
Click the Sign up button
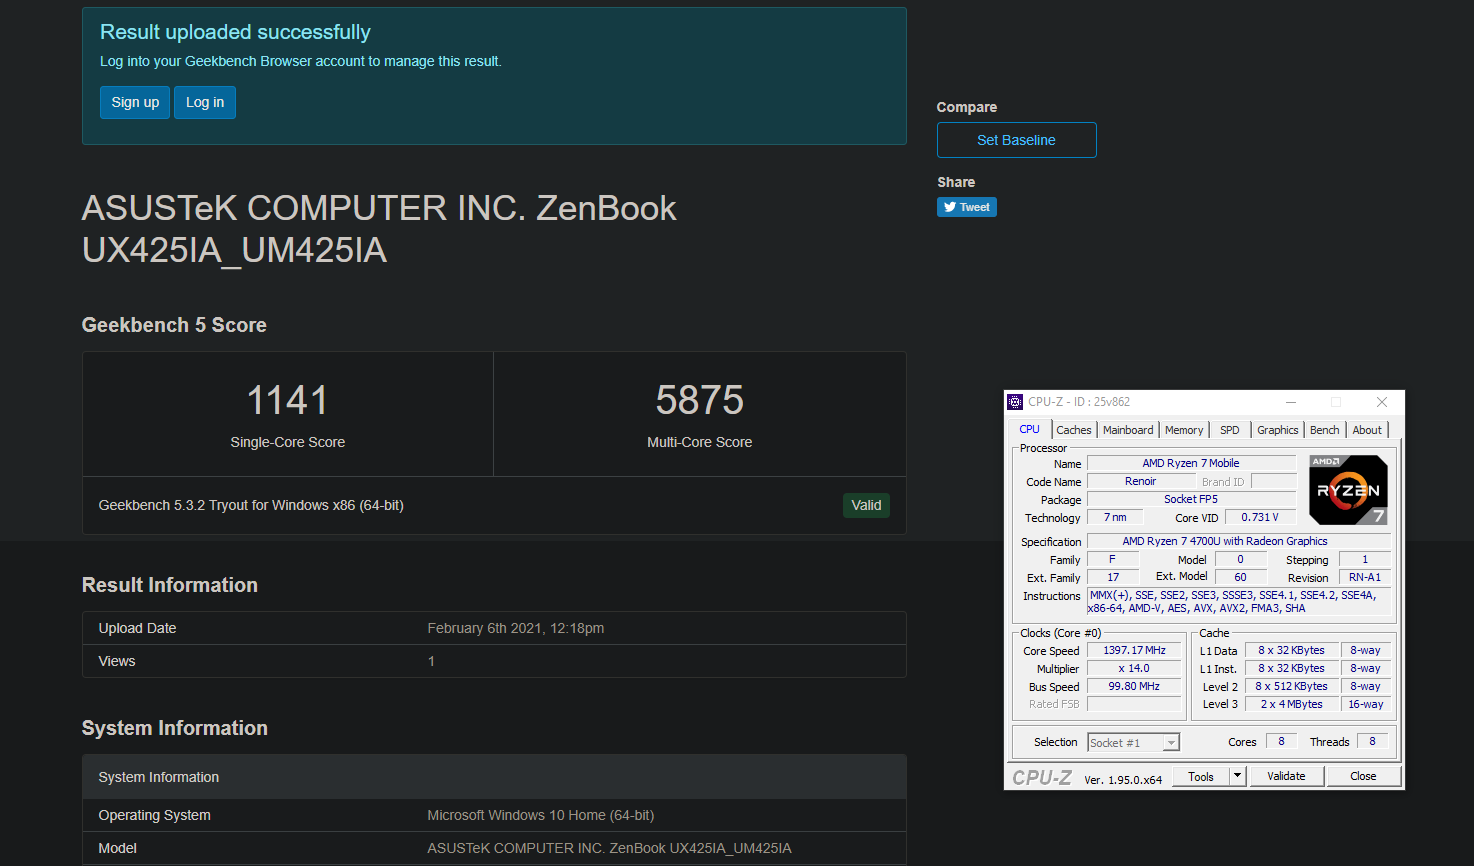135,102
